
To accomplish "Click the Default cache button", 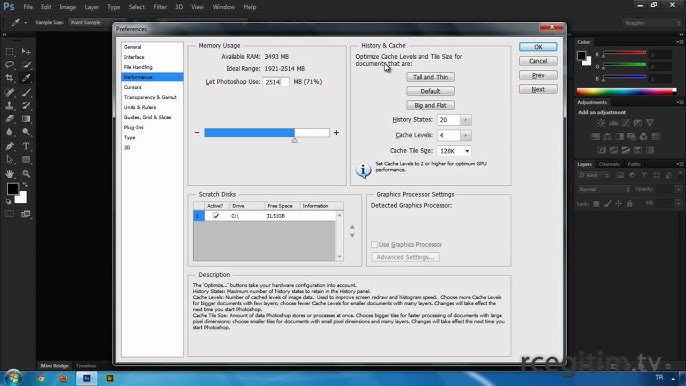I will [x=430, y=91].
